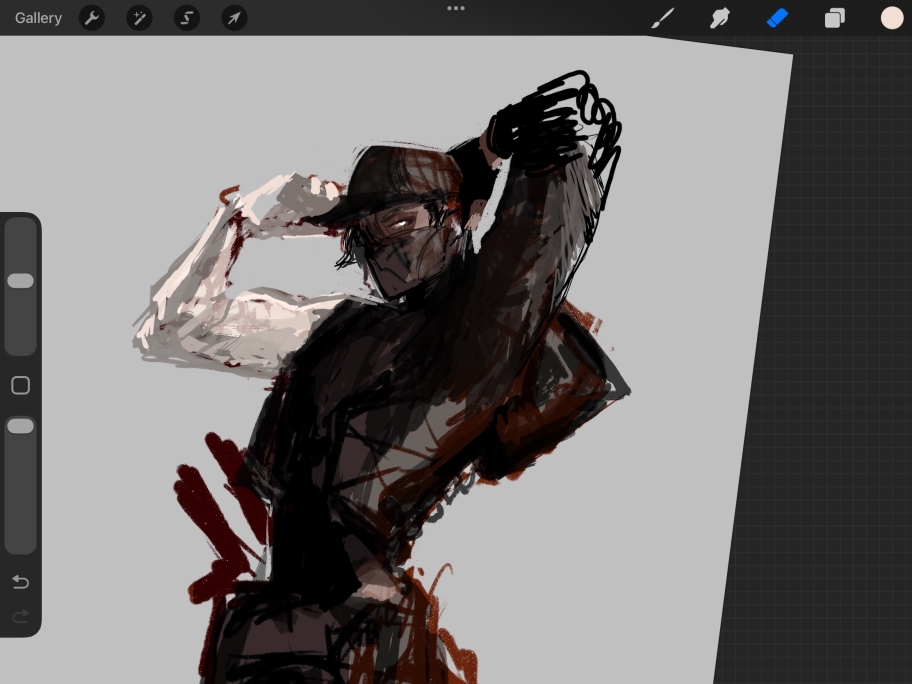Return to the Gallery
Screen dimensions: 912x684
coord(38,18)
